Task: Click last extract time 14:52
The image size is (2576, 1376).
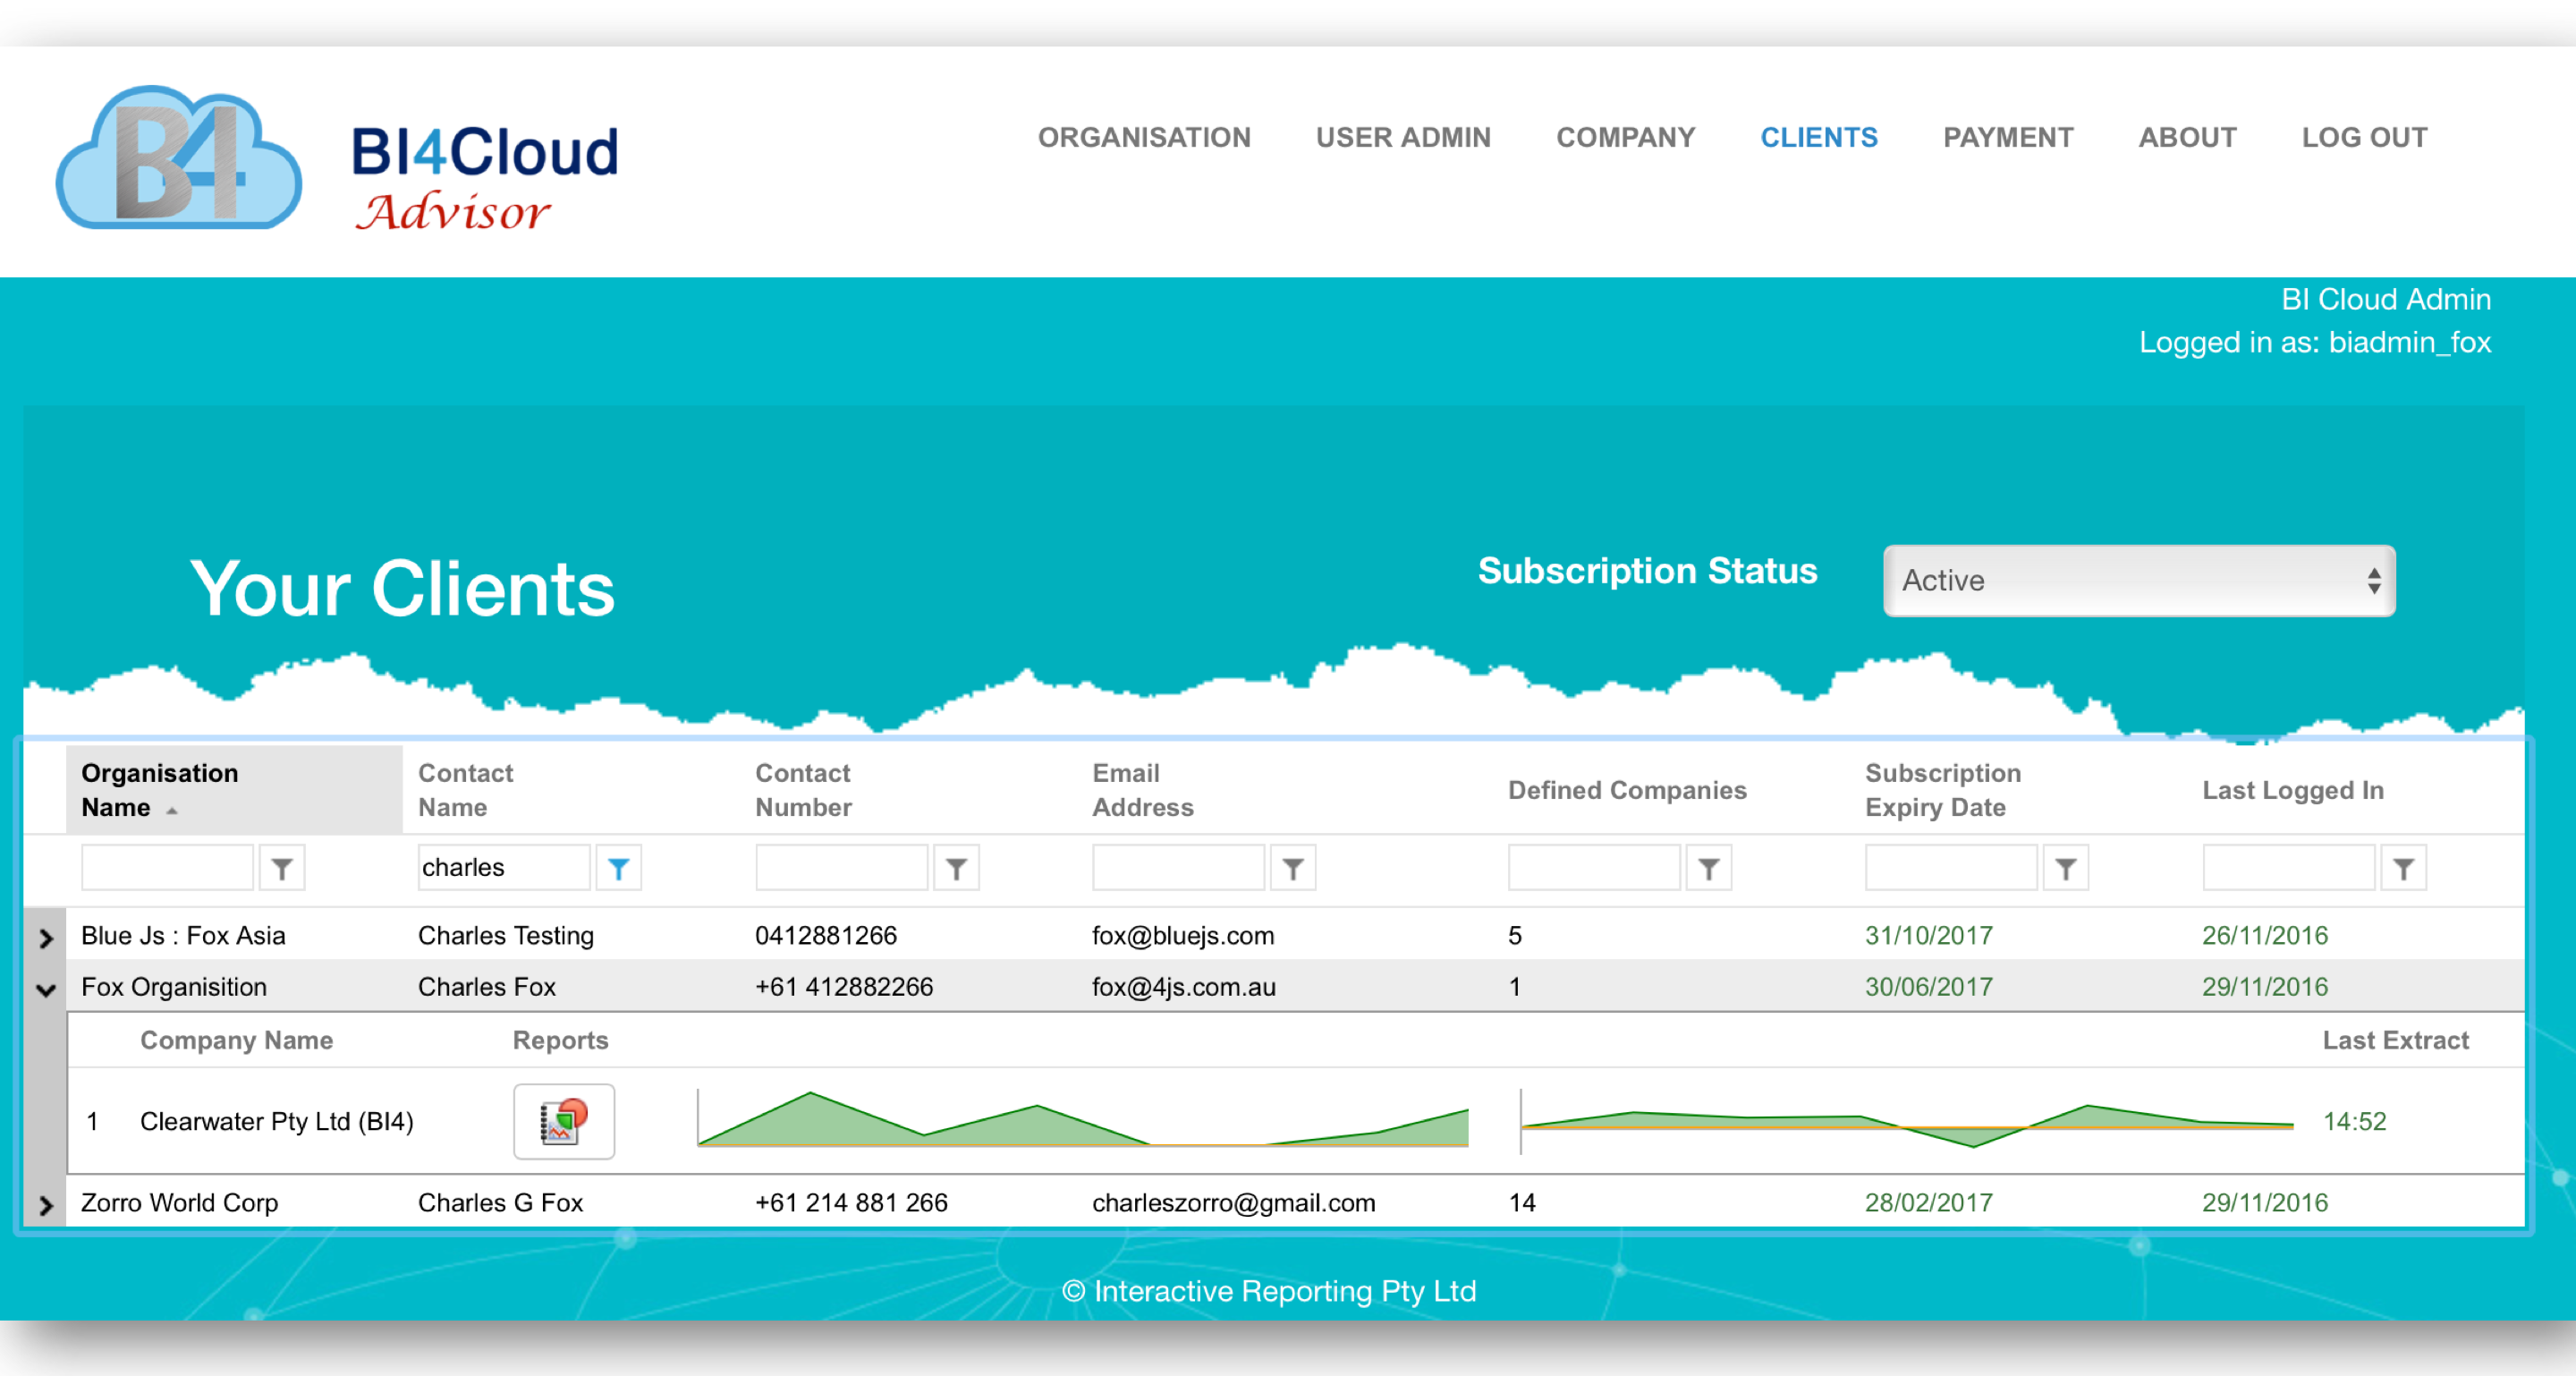Action: point(2355,1122)
